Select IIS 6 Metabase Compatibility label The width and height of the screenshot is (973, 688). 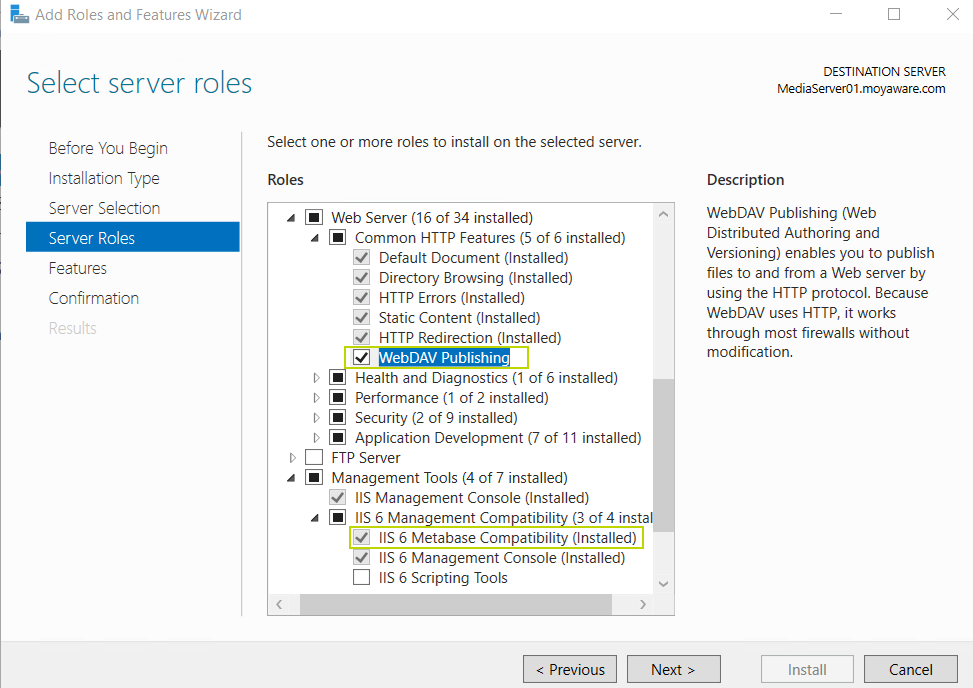(x=508, y=537)
